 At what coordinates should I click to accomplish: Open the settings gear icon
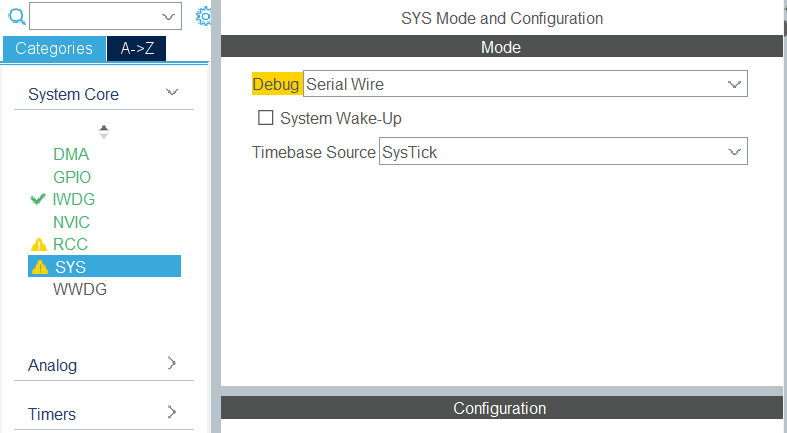(x=203, y=17)
